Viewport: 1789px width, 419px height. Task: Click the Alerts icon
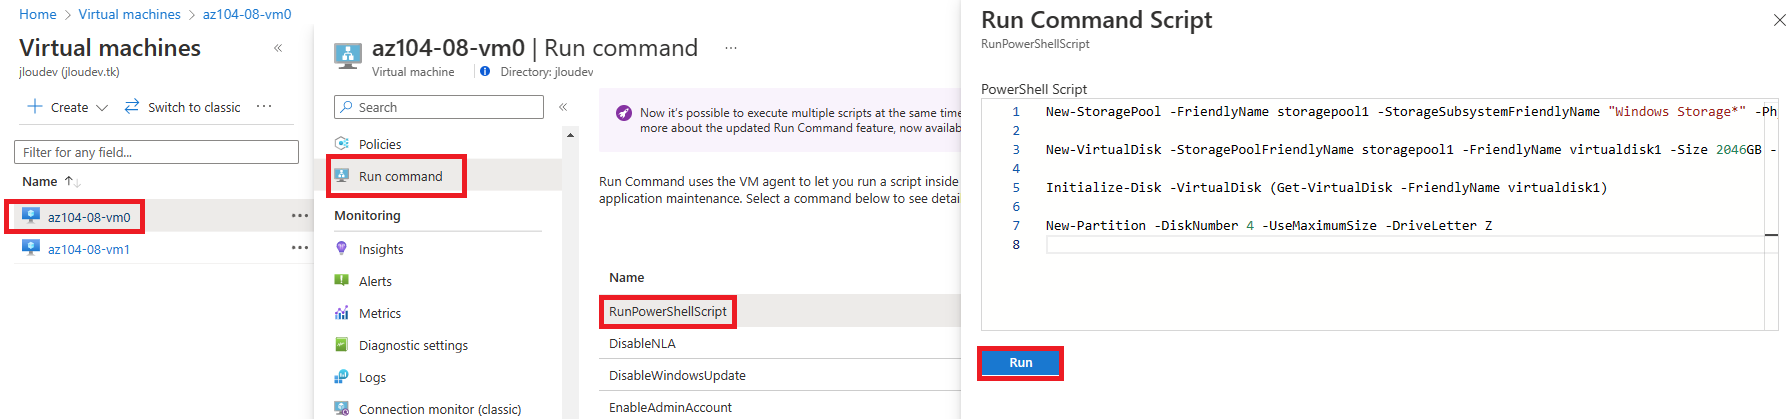[x=342, y=280]
